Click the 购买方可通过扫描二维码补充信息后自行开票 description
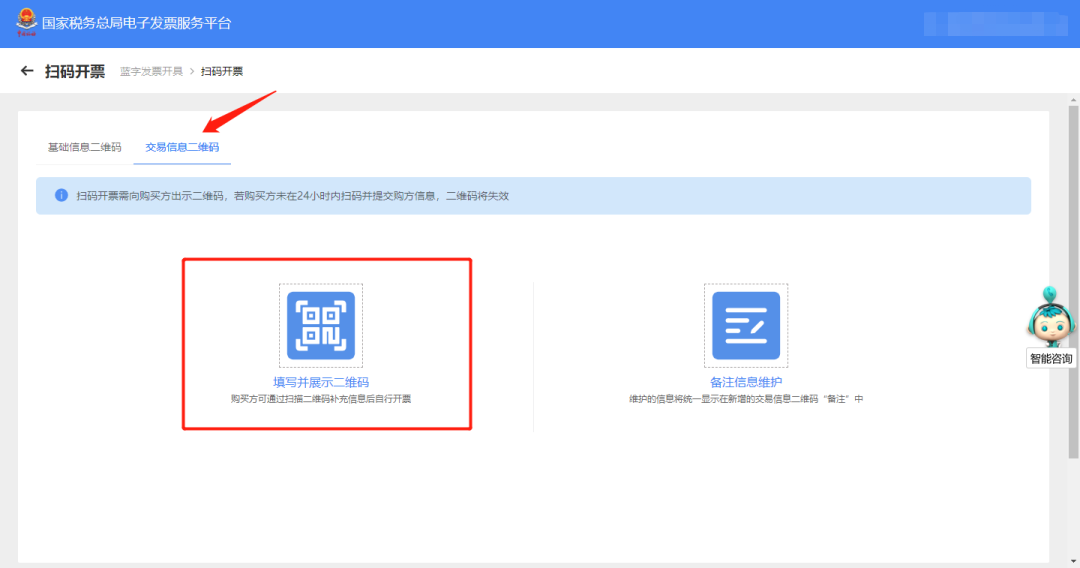This screenshot has width=1080, height=568. (x=321, y=399)
